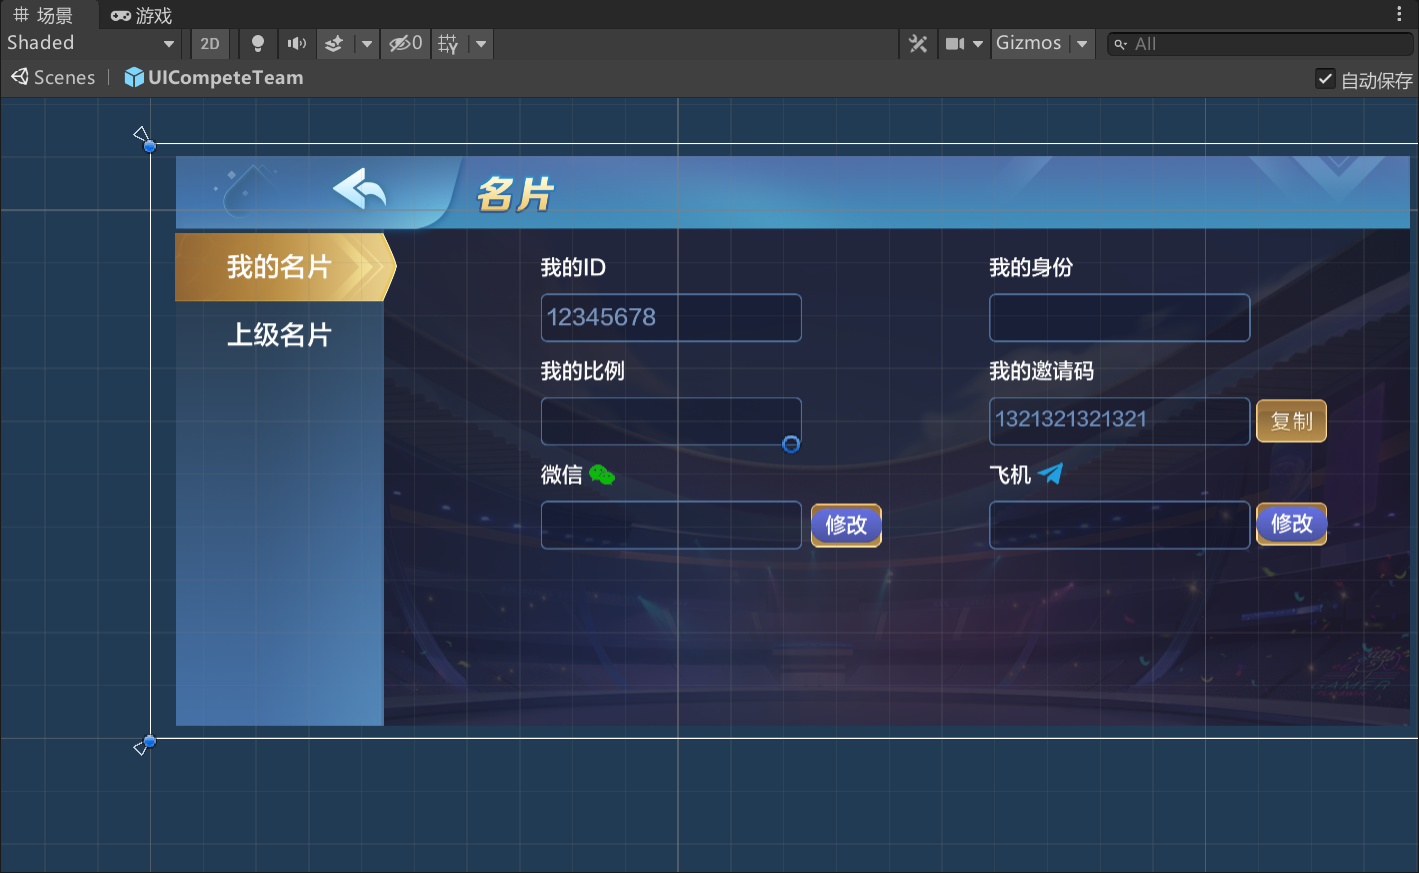Click scene camera settings icon
The height and width of the screenshot is (873, 1419).
pos(956,44)
